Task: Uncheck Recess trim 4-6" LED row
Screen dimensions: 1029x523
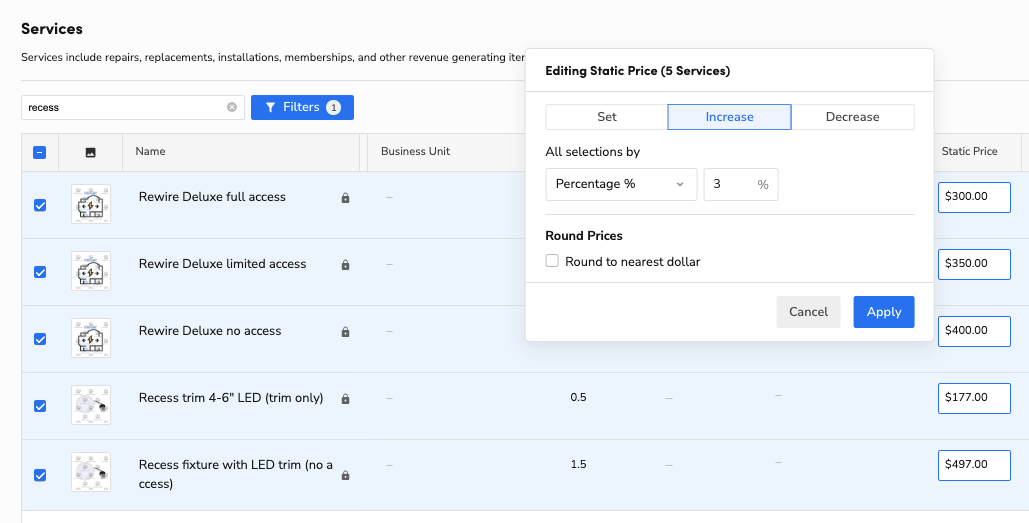Action: point(39,406)
